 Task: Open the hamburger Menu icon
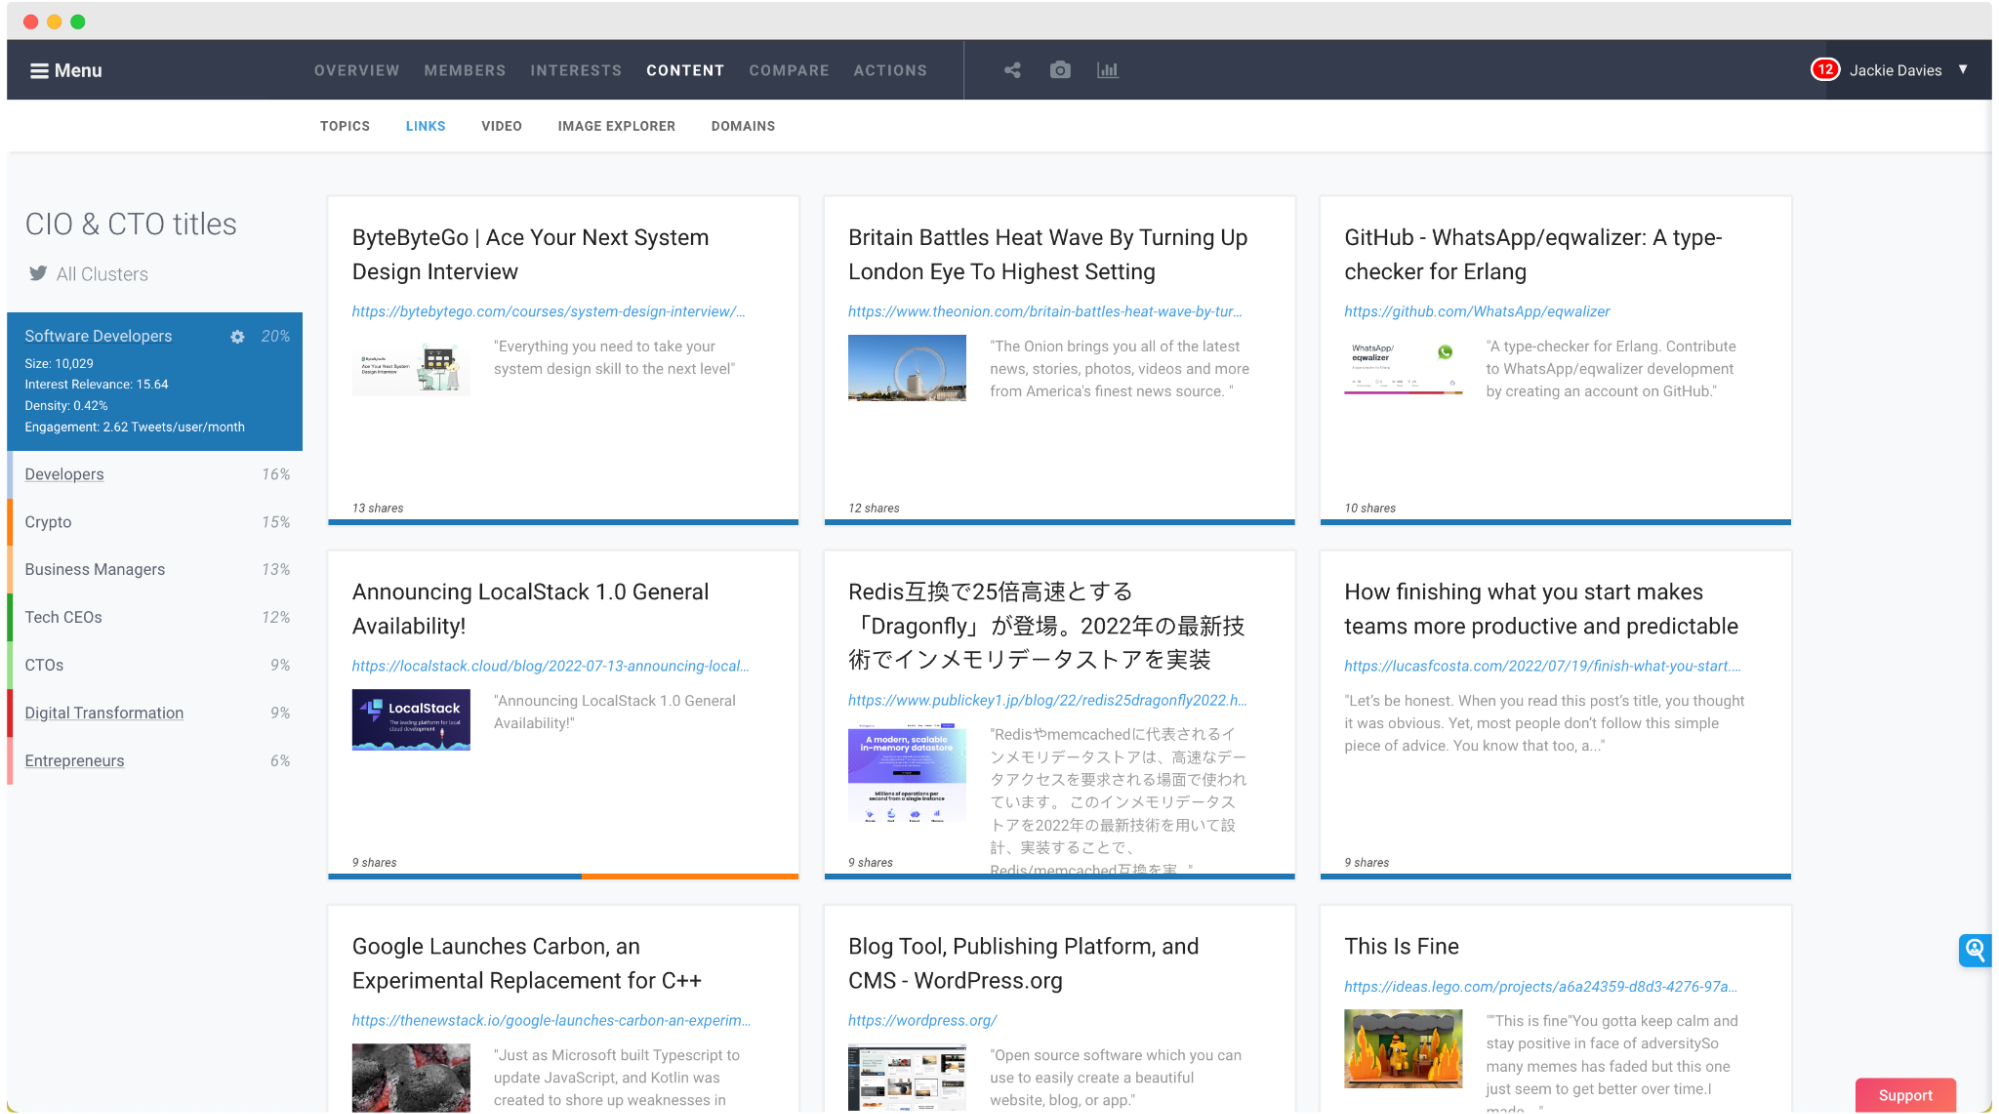[39, 70]
